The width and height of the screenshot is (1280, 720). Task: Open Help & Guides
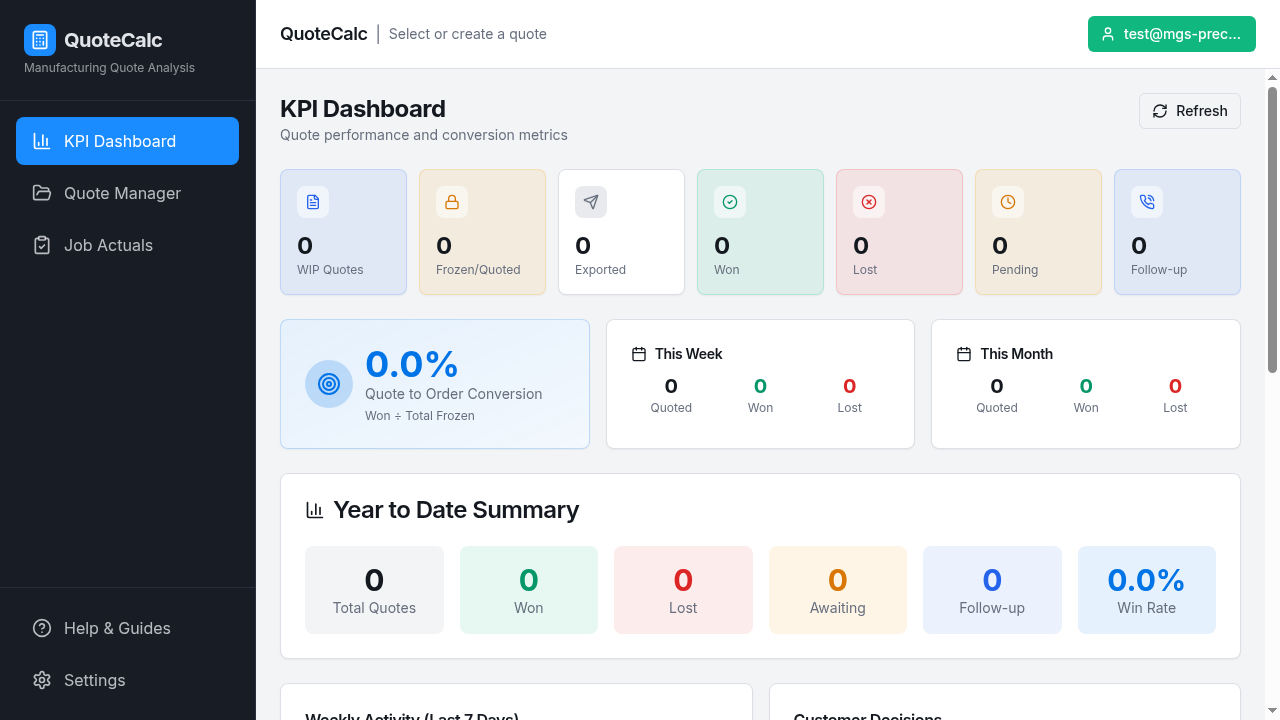coord(127,628)
